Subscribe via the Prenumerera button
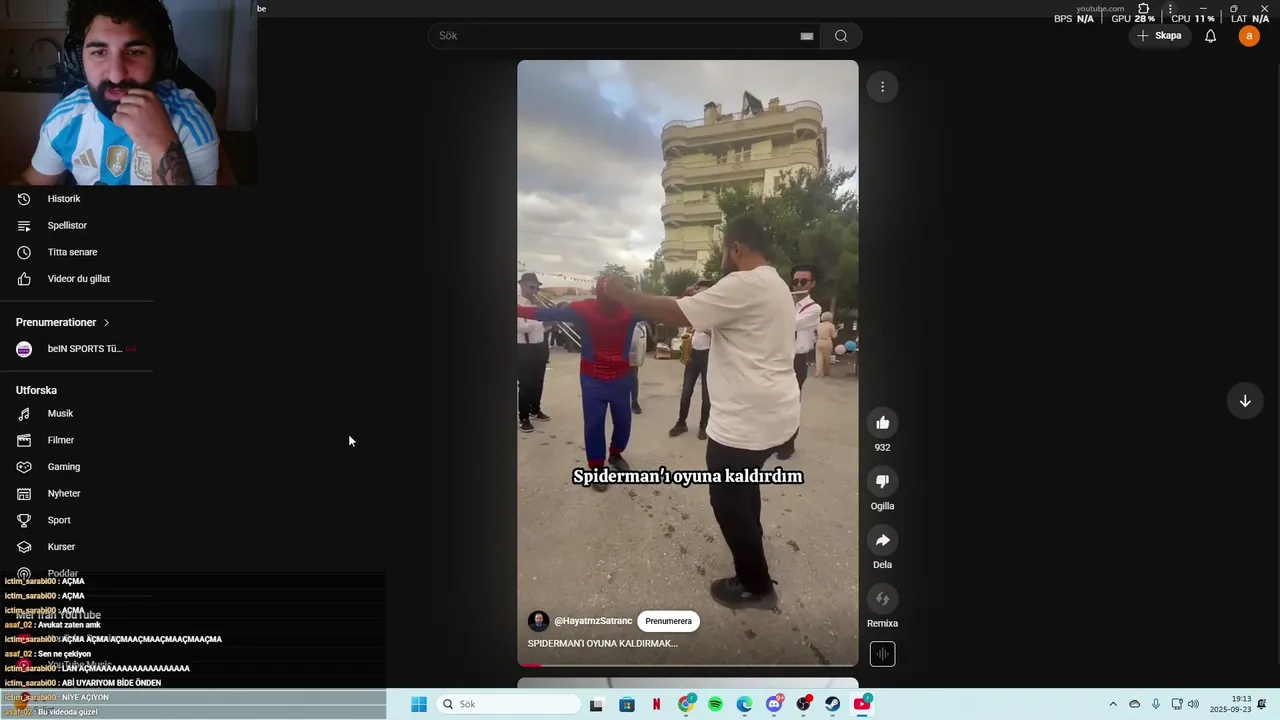 point(668,621)
